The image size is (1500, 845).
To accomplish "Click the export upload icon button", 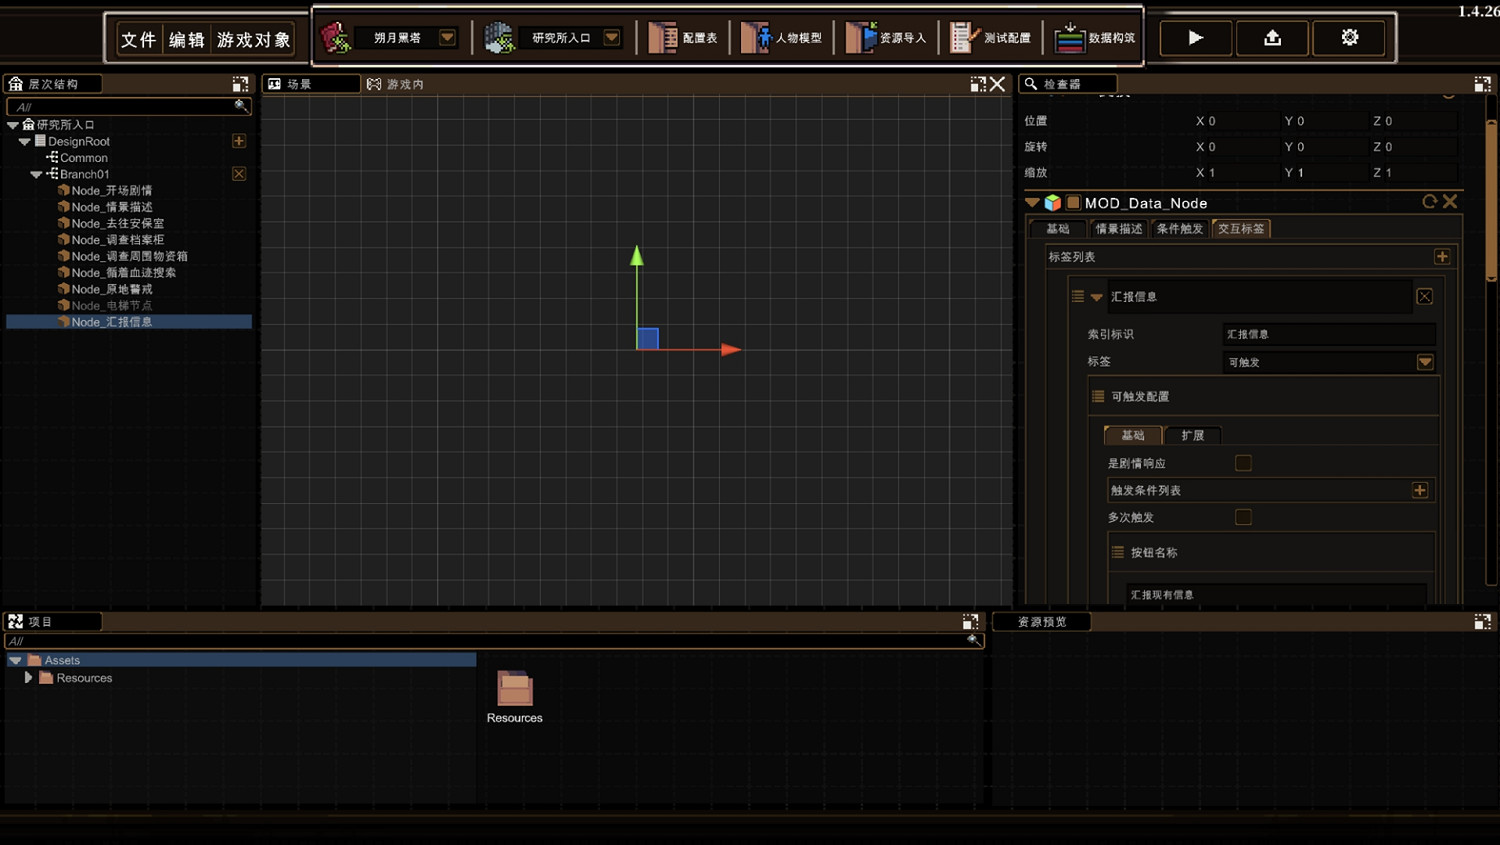I will click(x=1272, y=38).
